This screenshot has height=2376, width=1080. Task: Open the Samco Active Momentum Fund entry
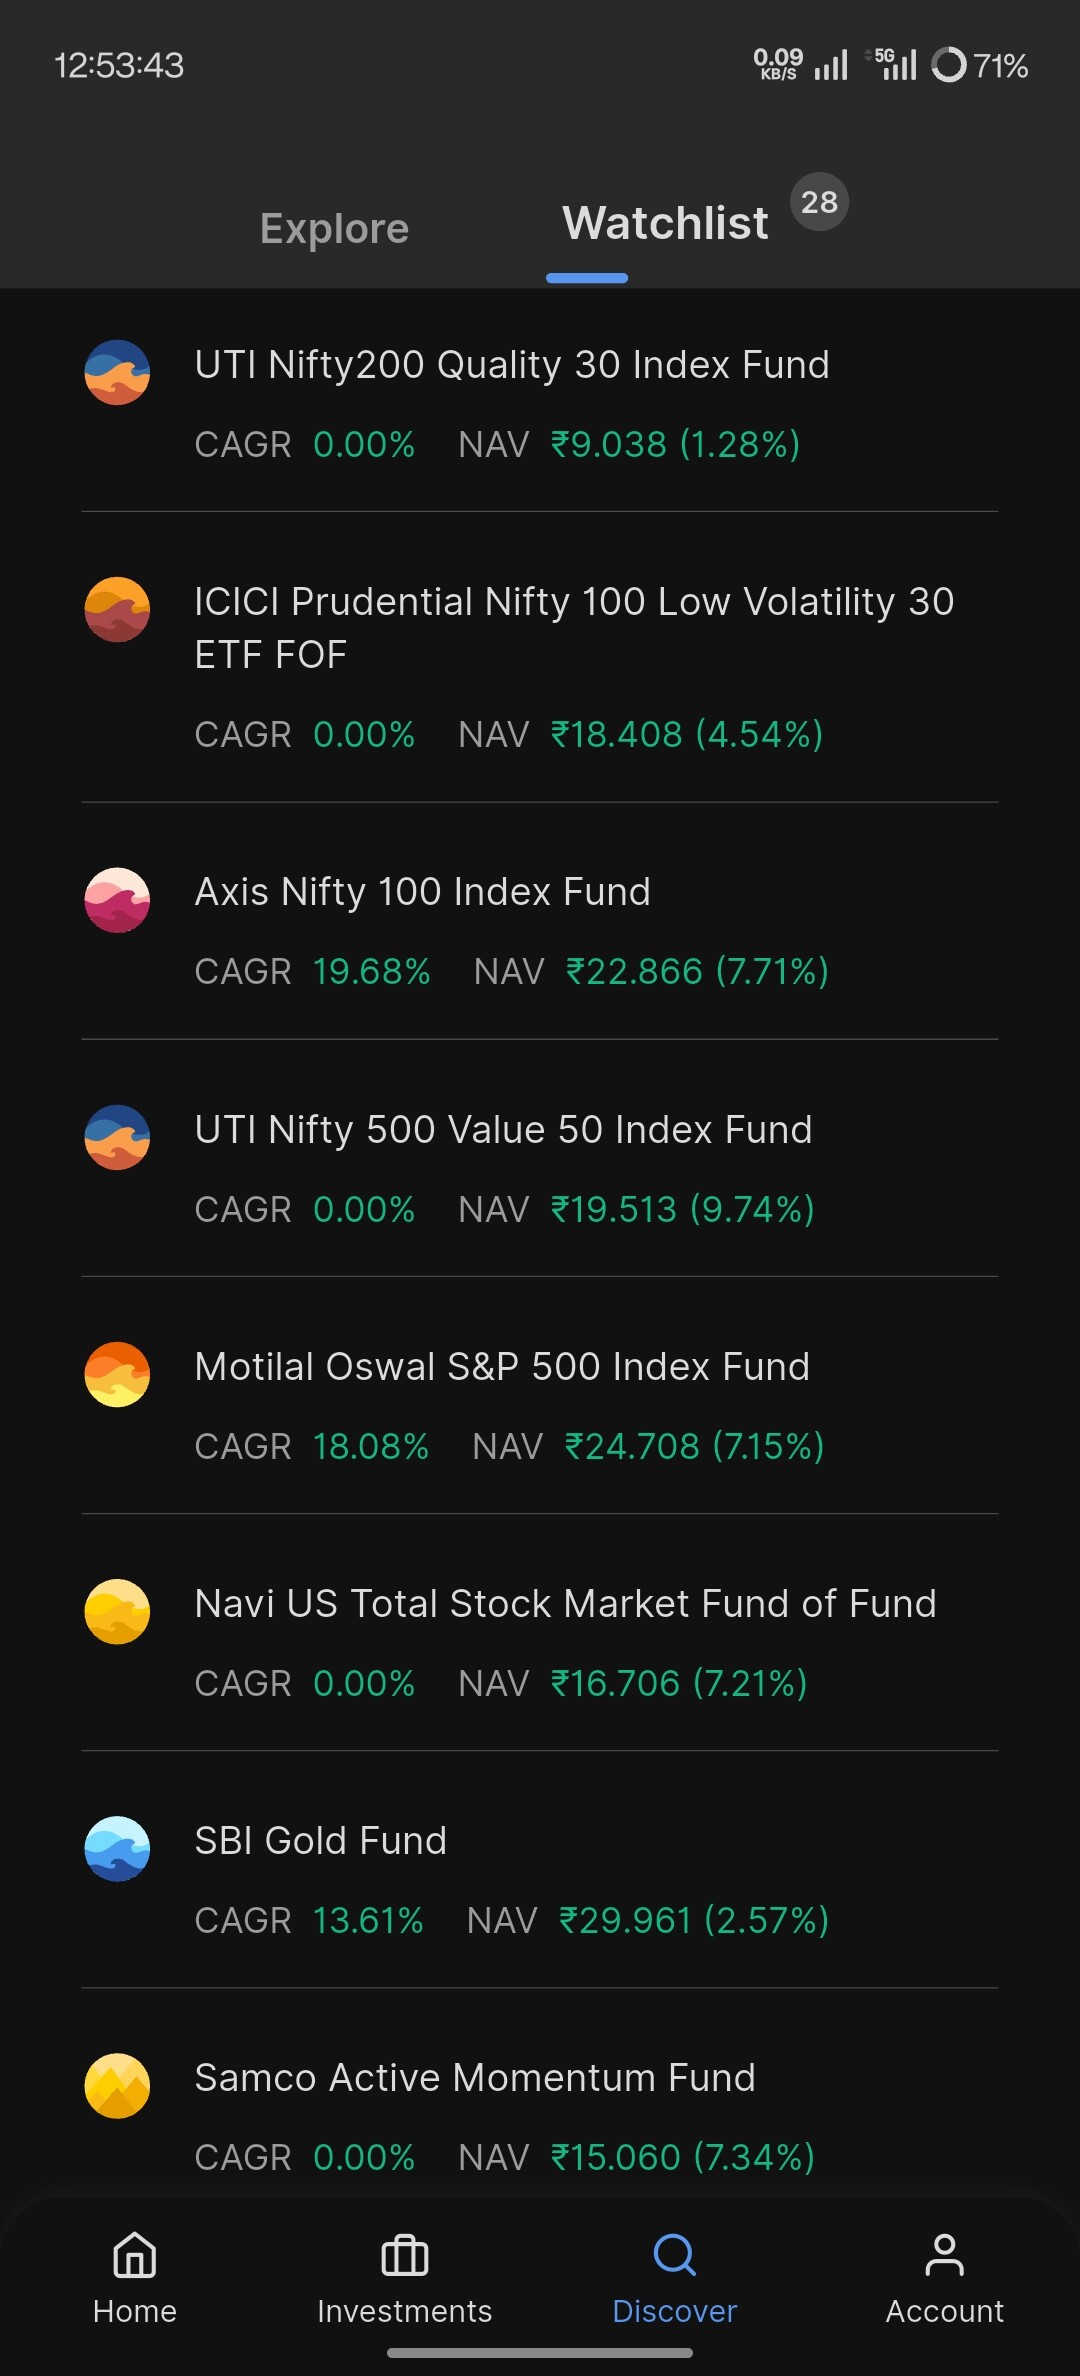(475, 2078)
